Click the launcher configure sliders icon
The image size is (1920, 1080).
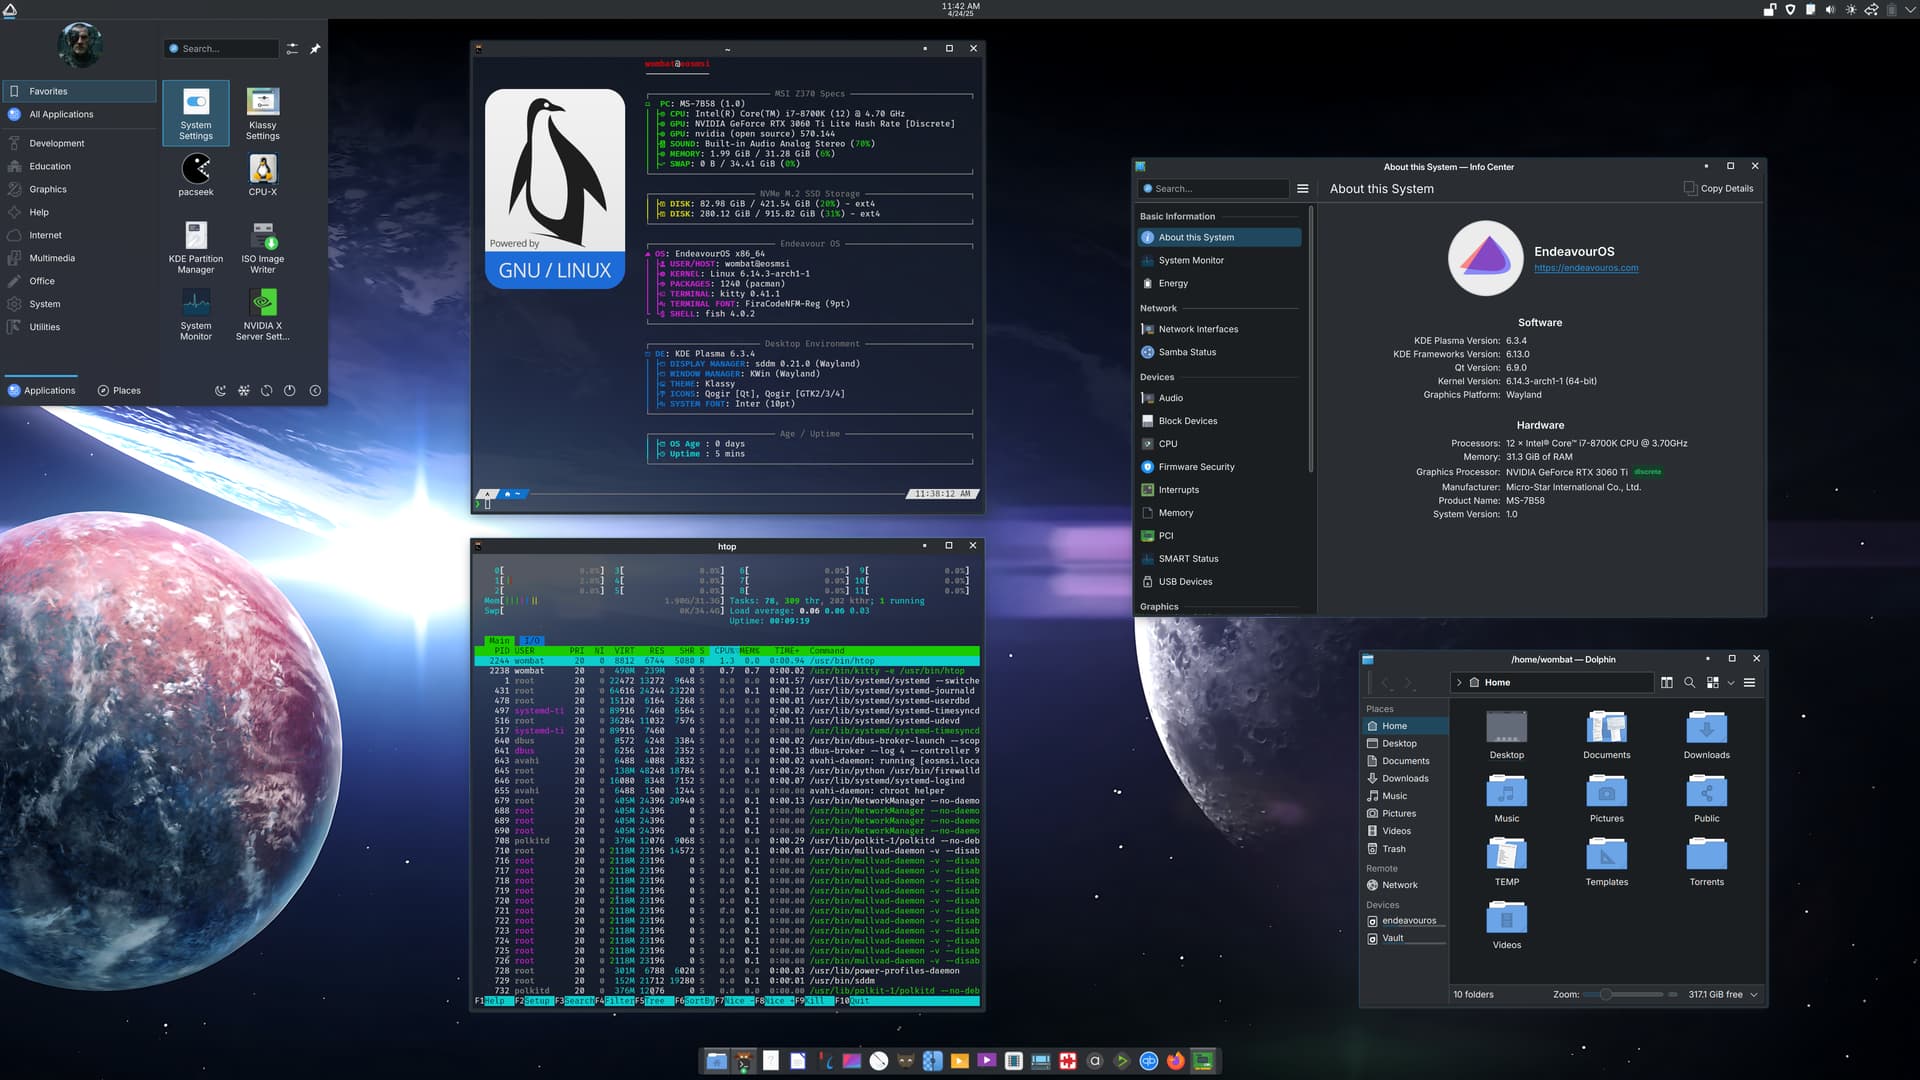292,48
